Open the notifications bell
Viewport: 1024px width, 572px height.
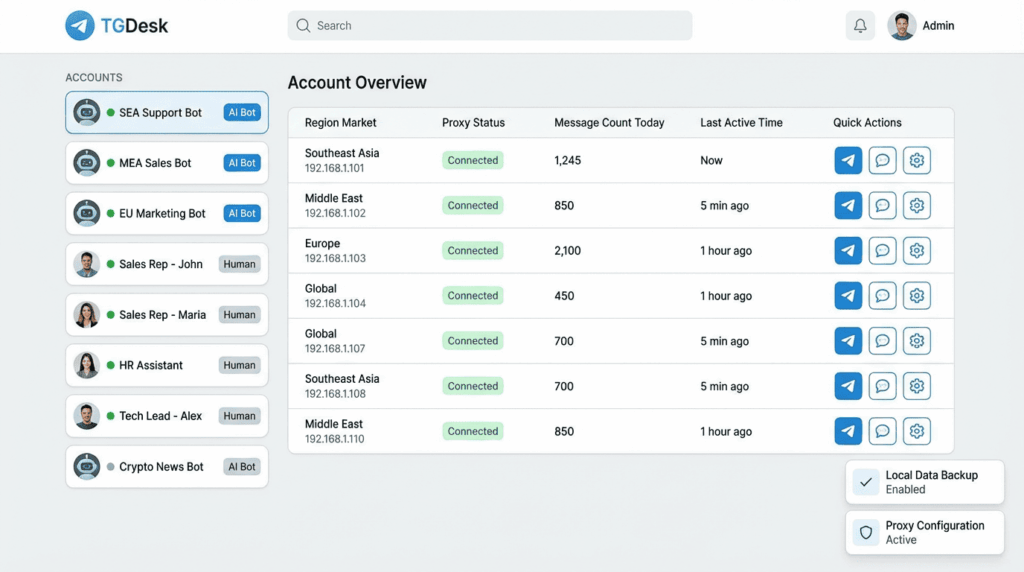tap(860, 25)
